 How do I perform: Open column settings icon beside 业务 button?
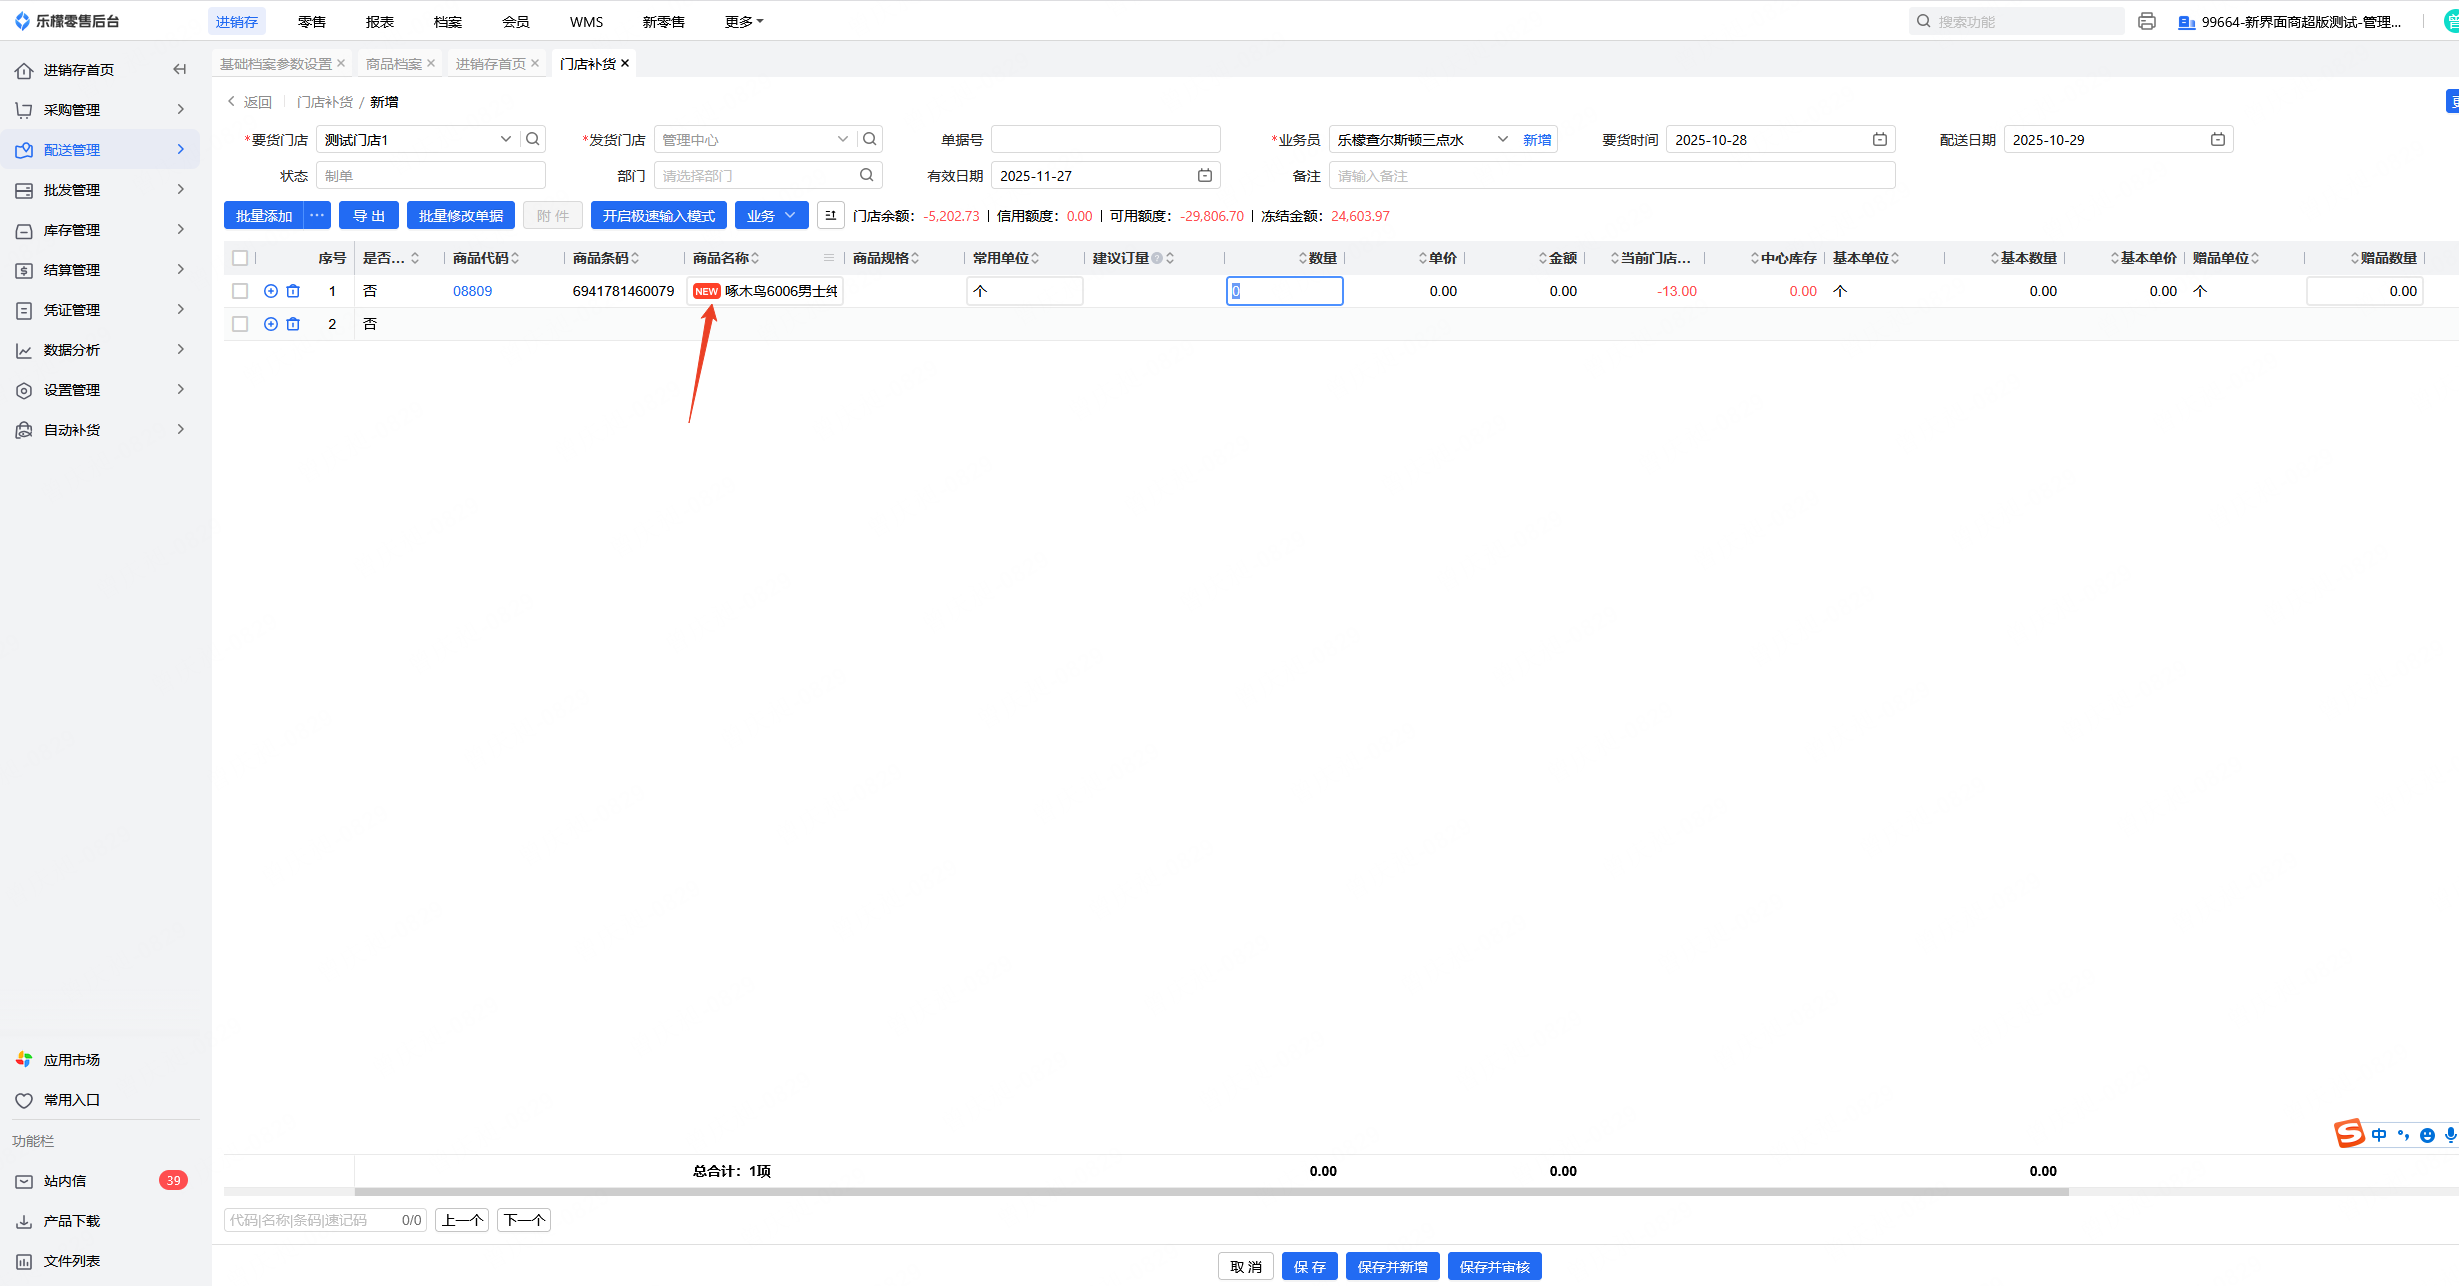(830, 215)
